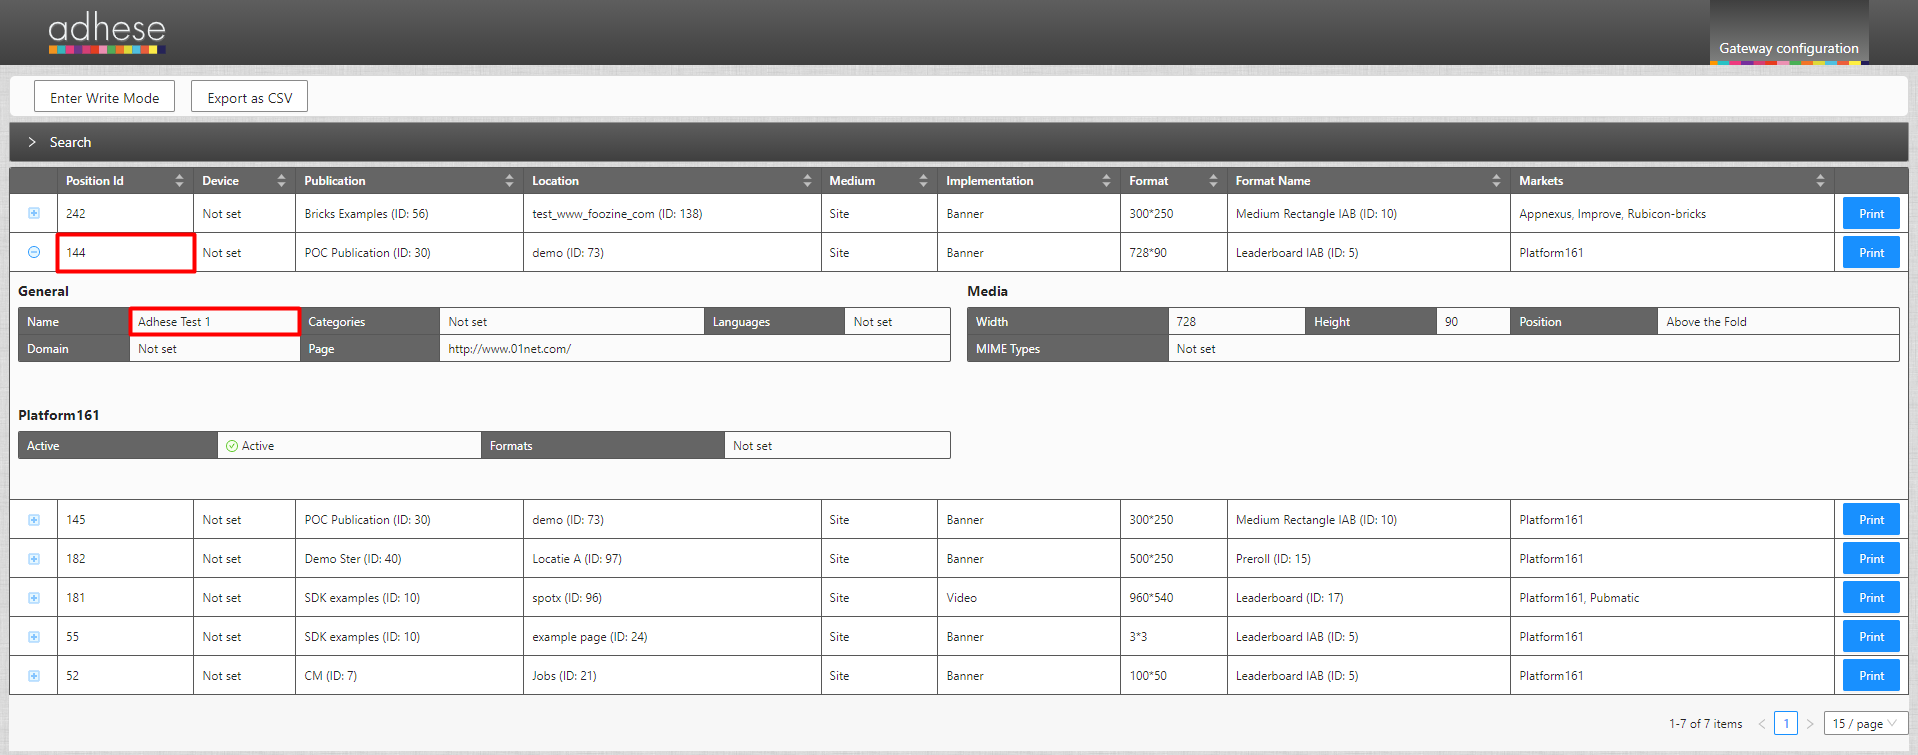Open the 15 / page size dropdown
This screenshot has width=1918, height=755.
point(1865,724)
